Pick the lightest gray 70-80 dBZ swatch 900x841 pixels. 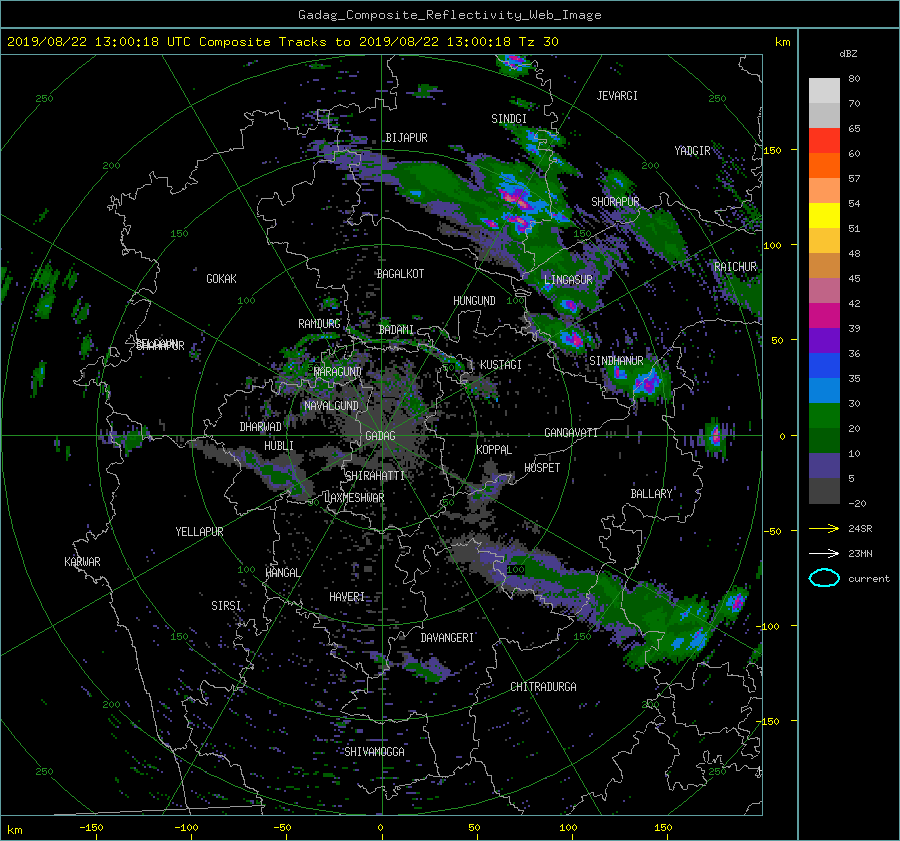pos(824,90)
